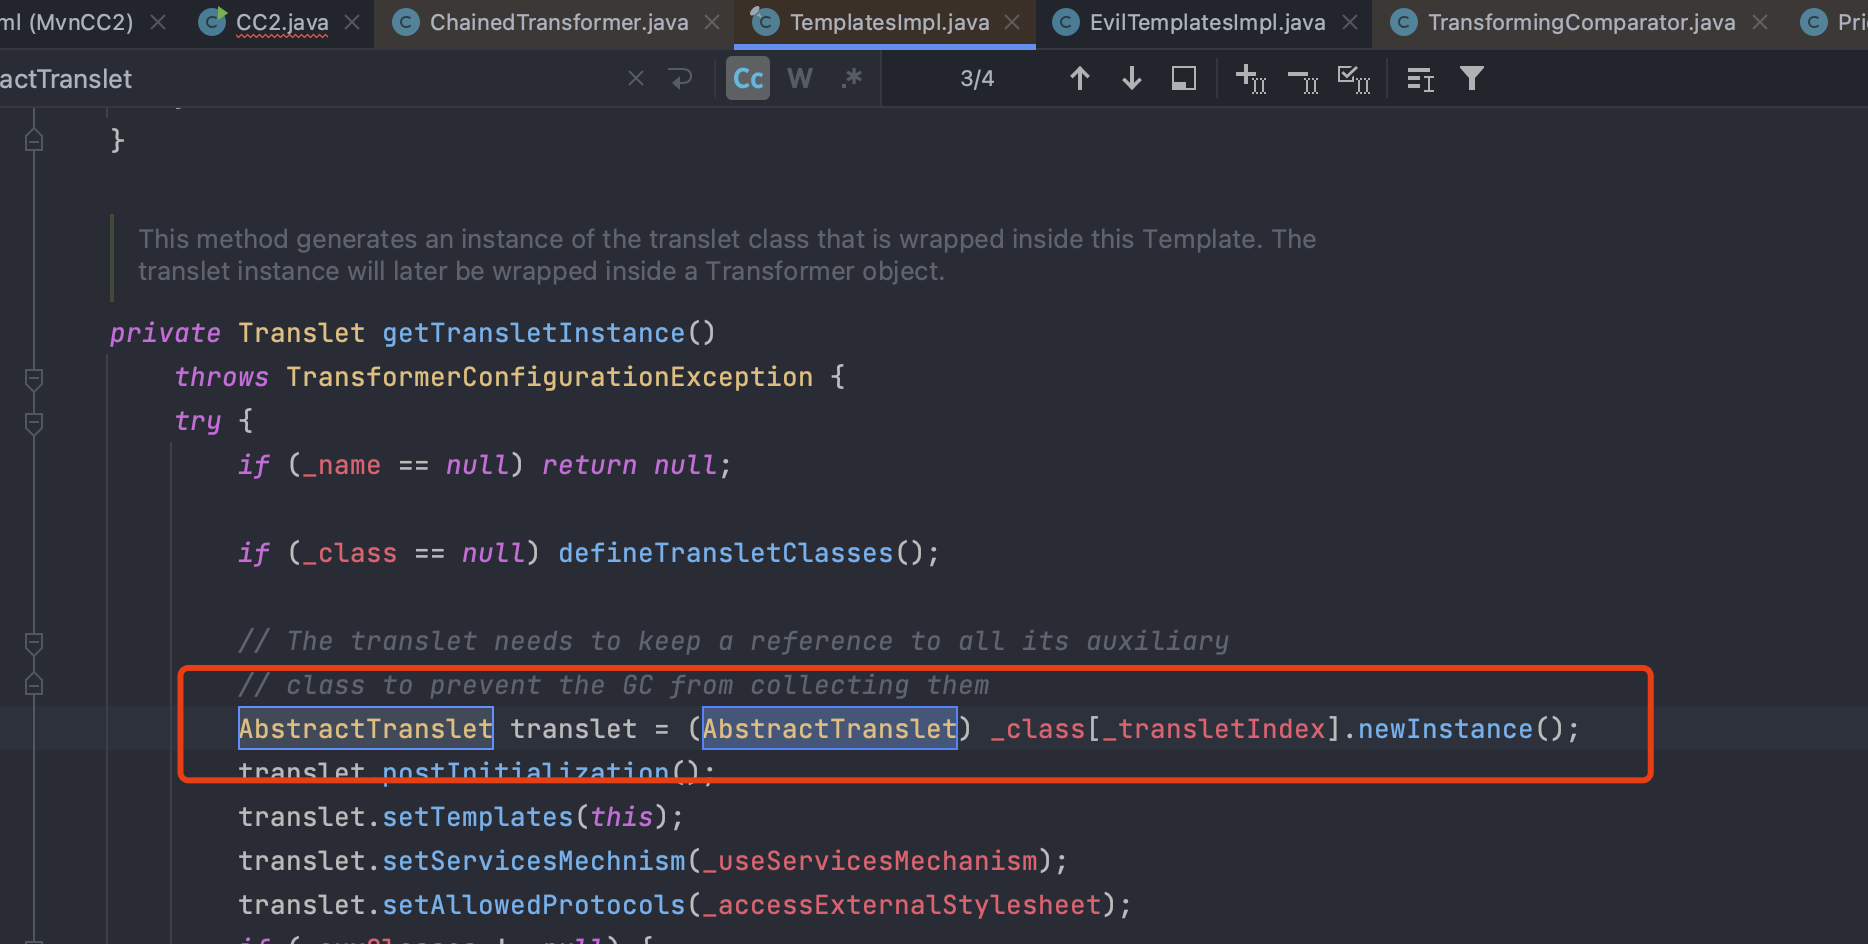Switch to ChainedTransformer.java tab
The height and width of the screenshot is (944, 1868).
[558, 22]
